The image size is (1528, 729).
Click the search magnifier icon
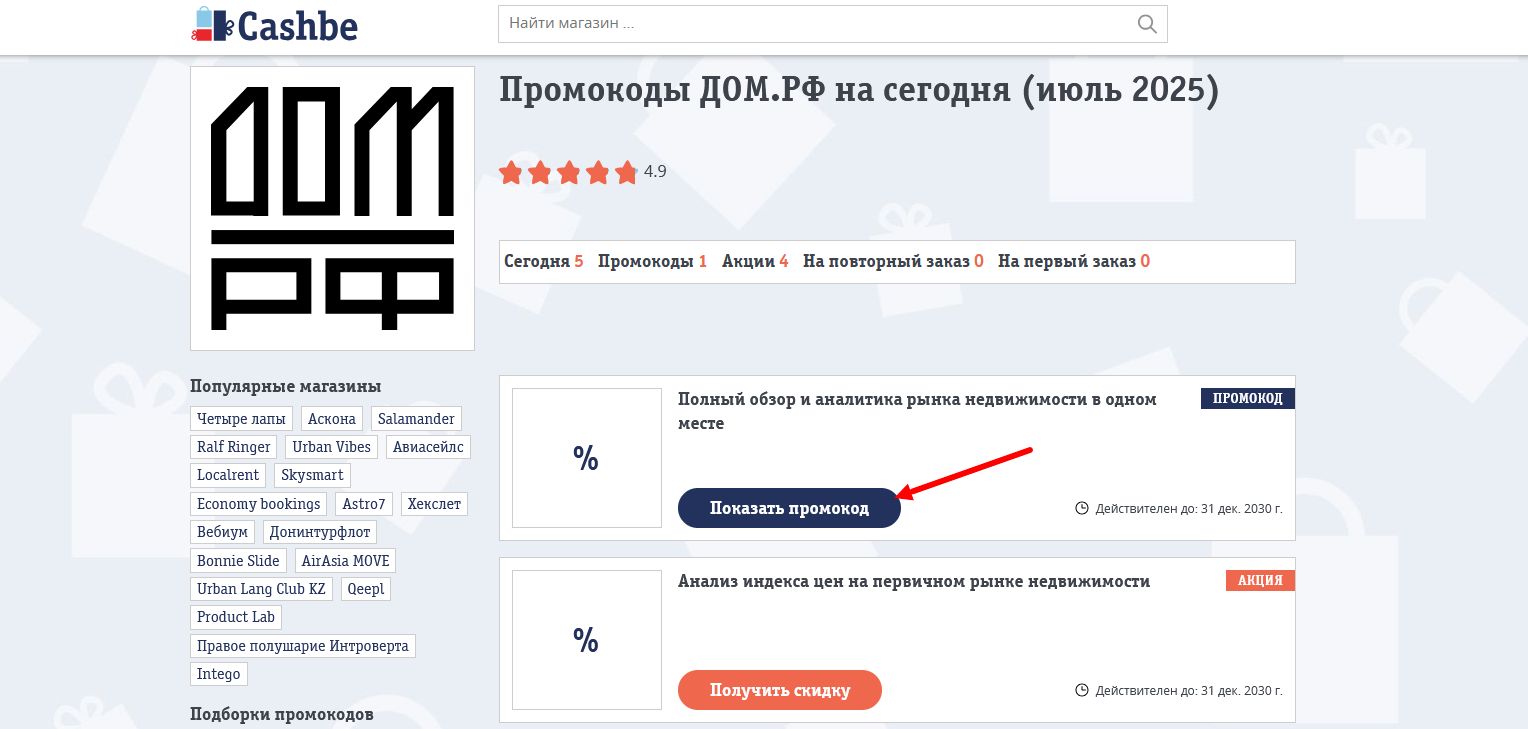point(1147,24)
